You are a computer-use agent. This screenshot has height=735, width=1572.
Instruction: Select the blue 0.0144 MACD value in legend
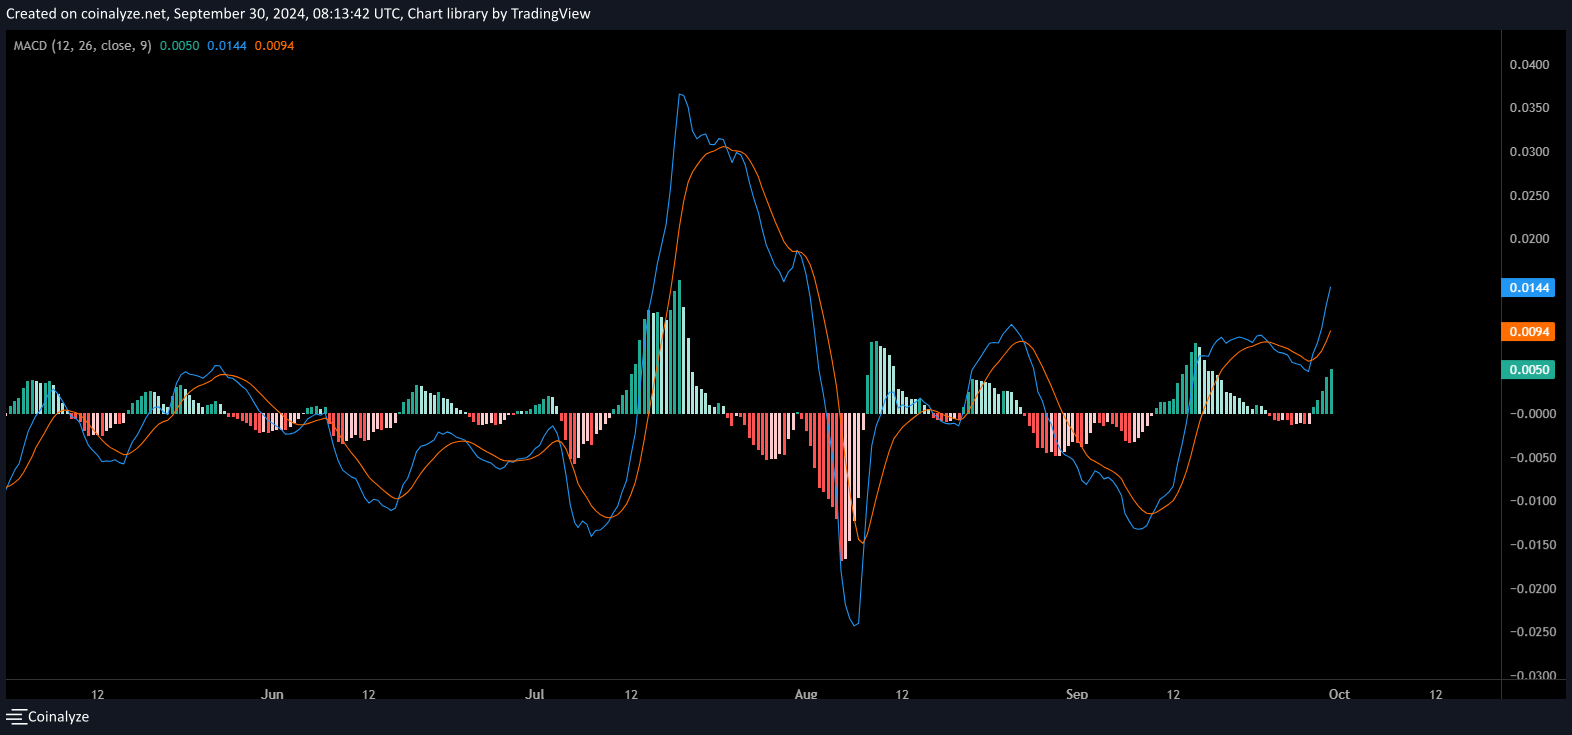(227, 46)
